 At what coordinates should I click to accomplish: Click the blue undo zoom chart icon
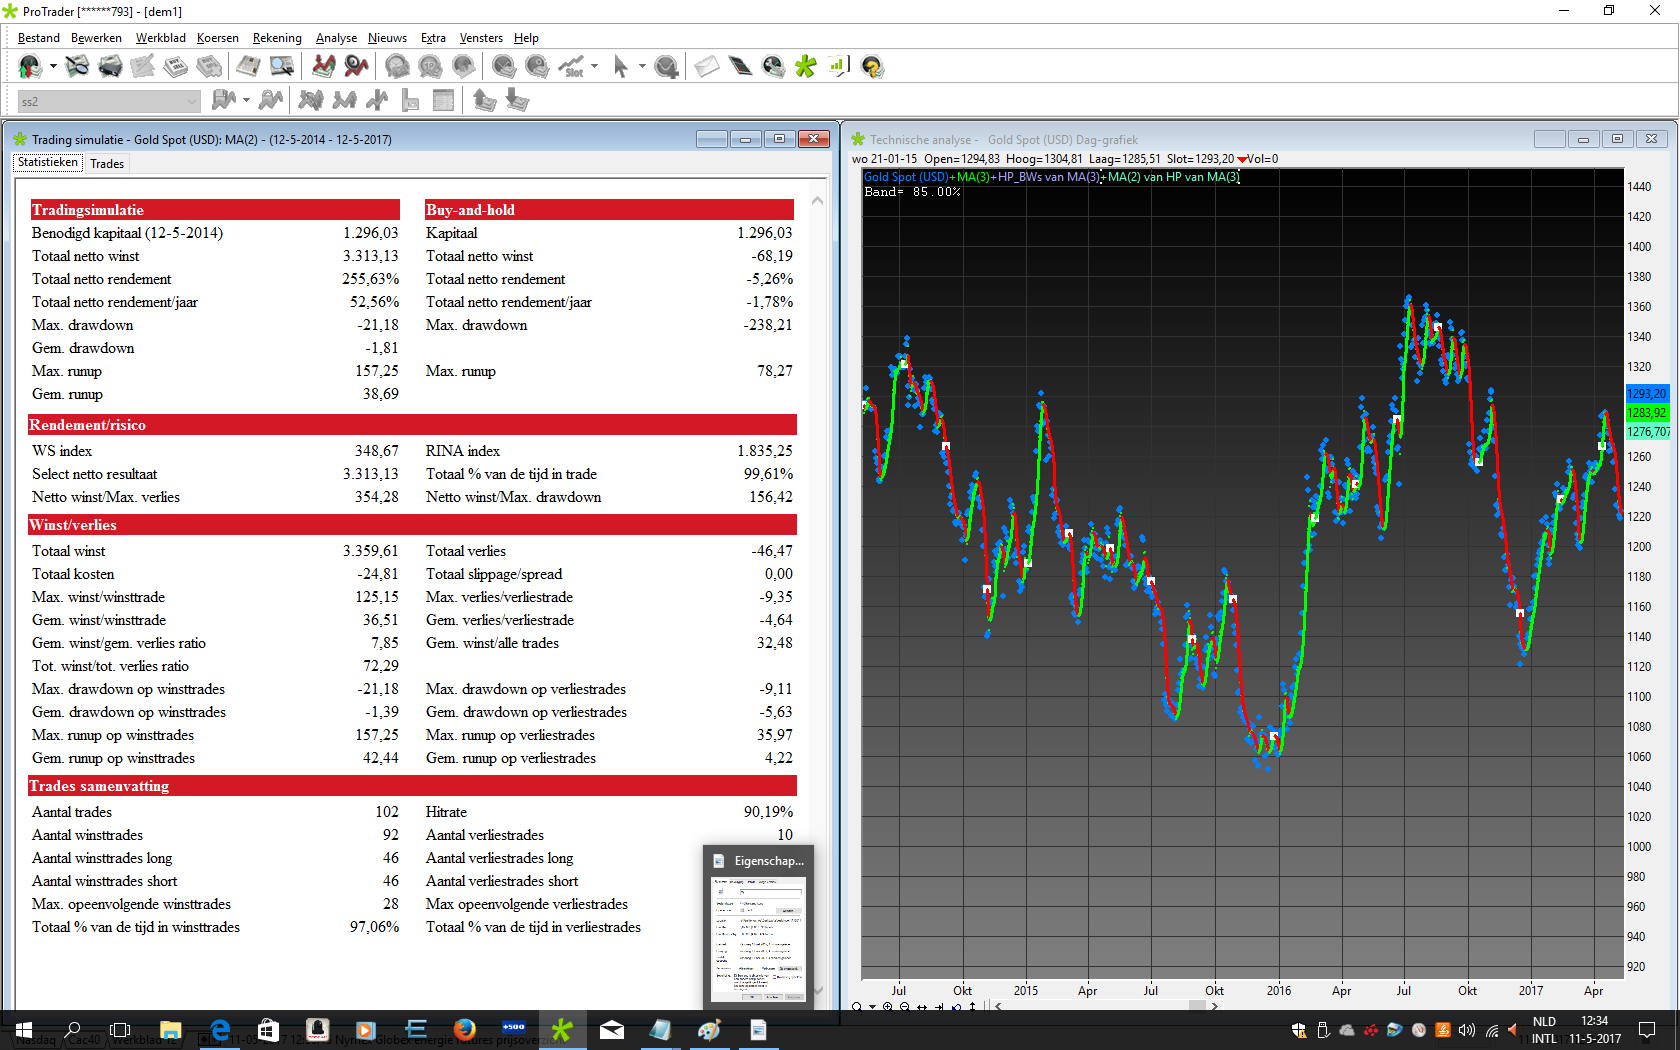[x=956, y=1007]
